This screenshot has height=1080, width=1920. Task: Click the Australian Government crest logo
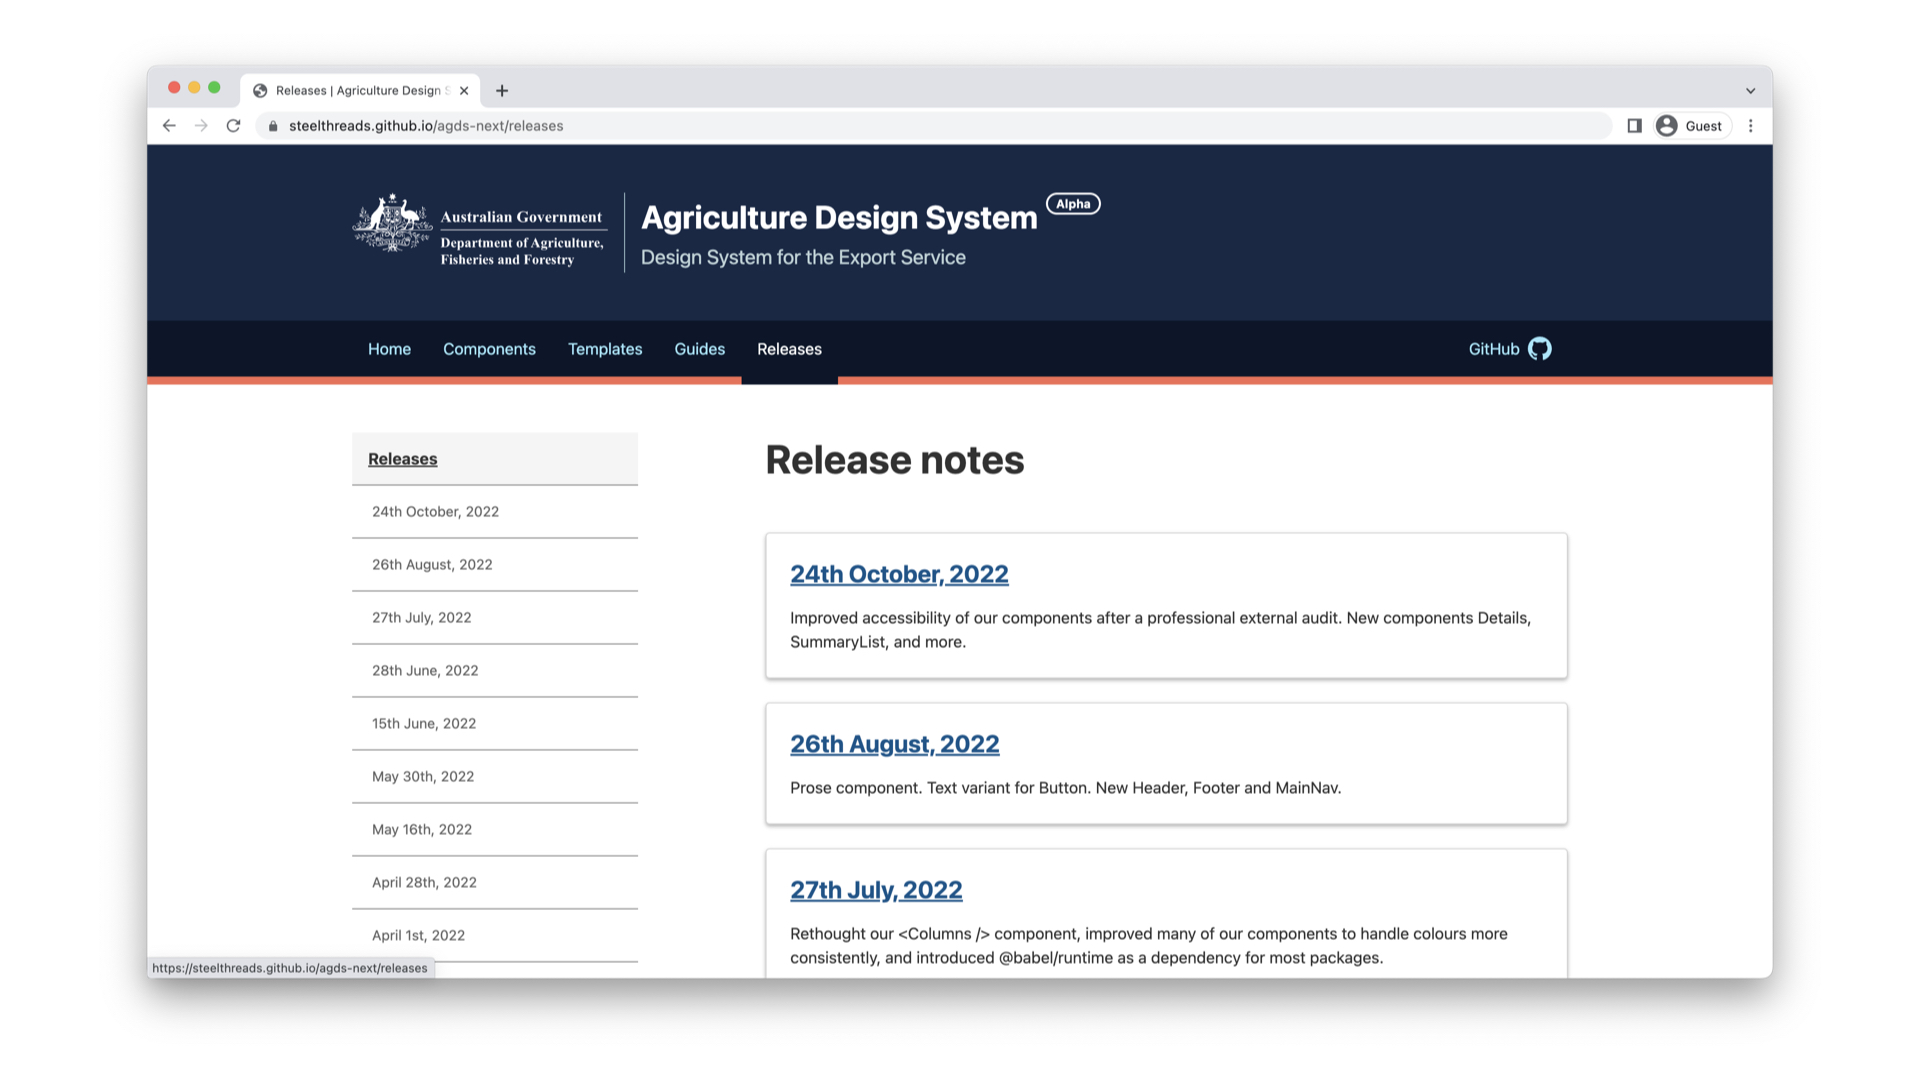tap(392, 224)
